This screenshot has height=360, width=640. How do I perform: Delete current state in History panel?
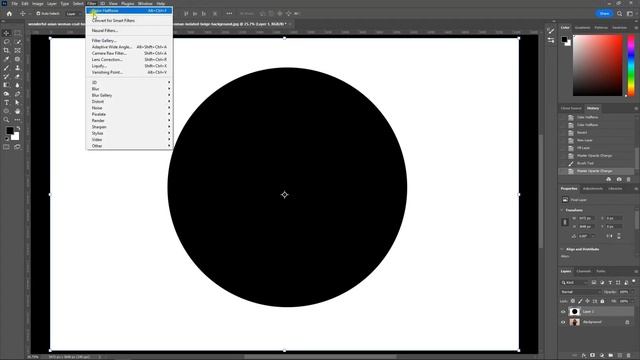pyautogui.click(x=629, y=179)
